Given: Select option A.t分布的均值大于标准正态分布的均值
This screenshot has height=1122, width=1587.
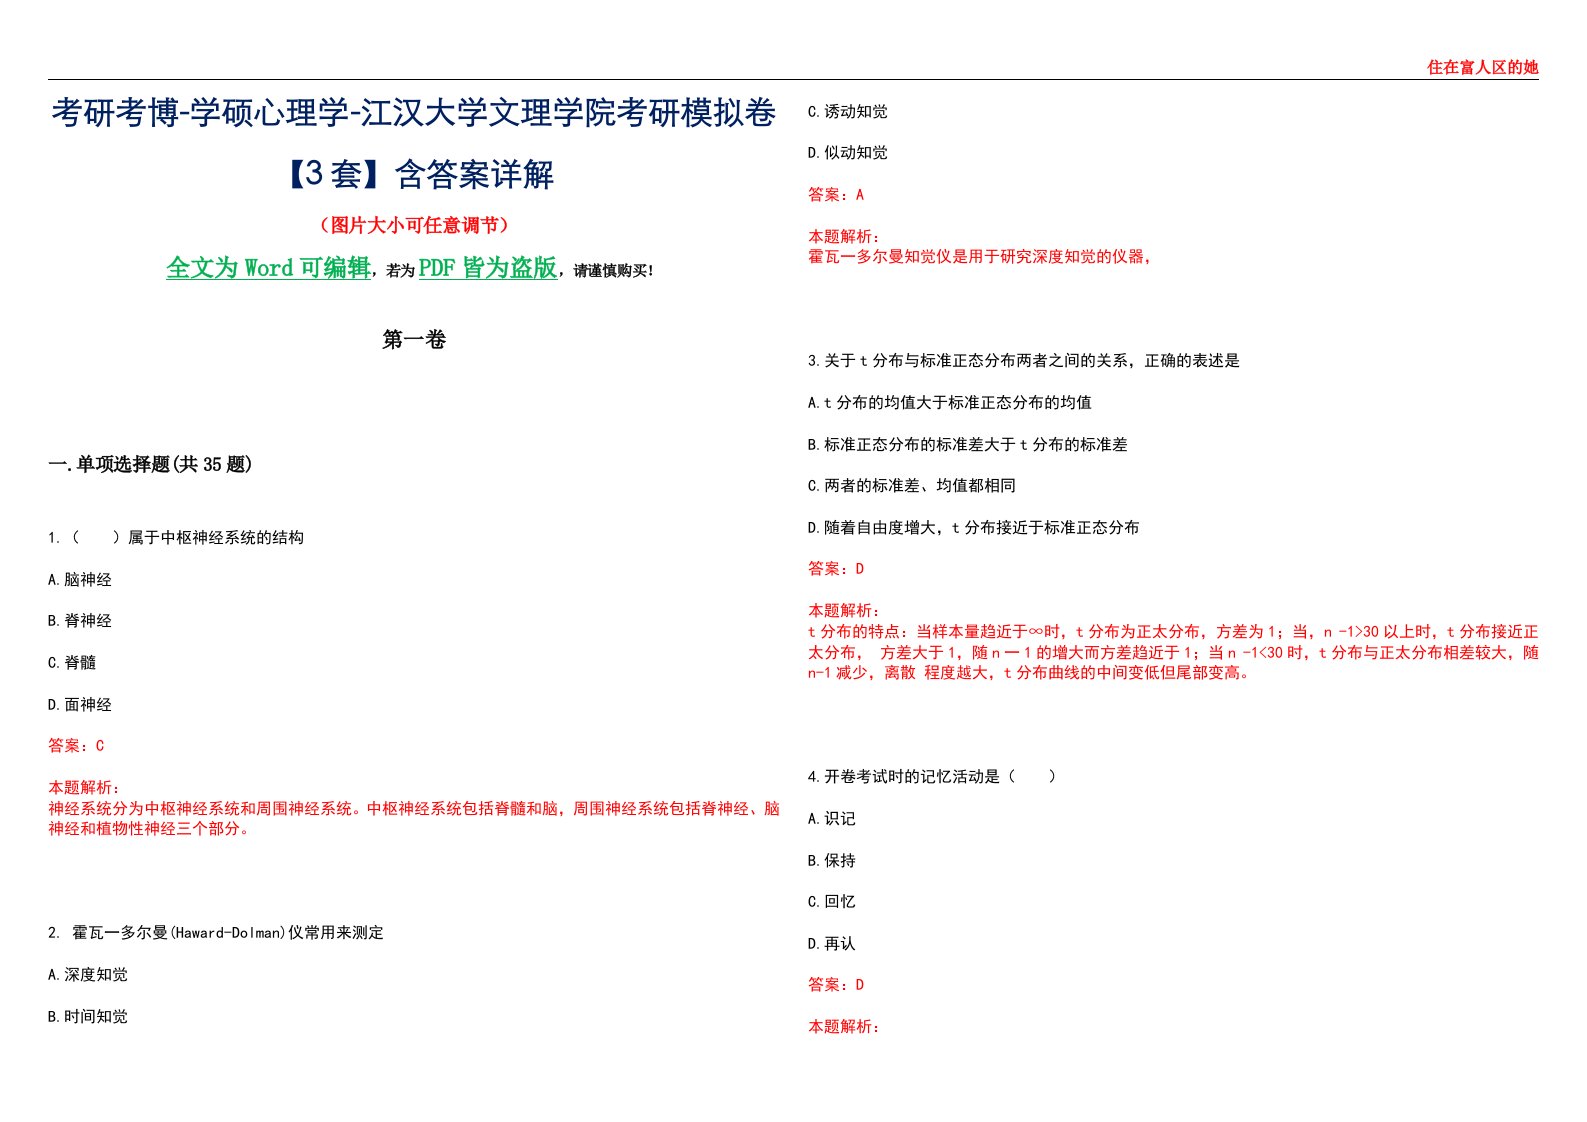Looking at the screenshot, I should (x=950, y=403).
